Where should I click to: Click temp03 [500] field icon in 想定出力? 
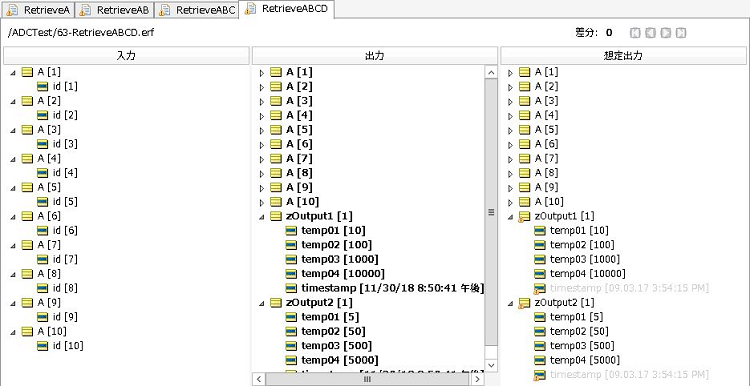(540, 345)
